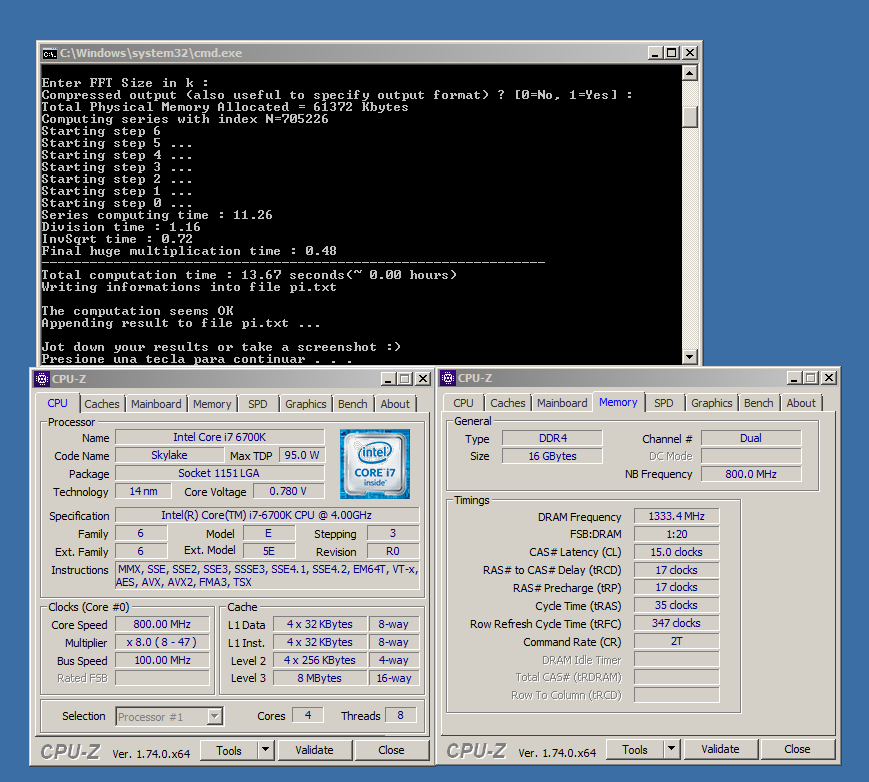The width and height of the screenshot is (869, 782).
Task: Minimize the cmd.exe window
Action: 656,53
